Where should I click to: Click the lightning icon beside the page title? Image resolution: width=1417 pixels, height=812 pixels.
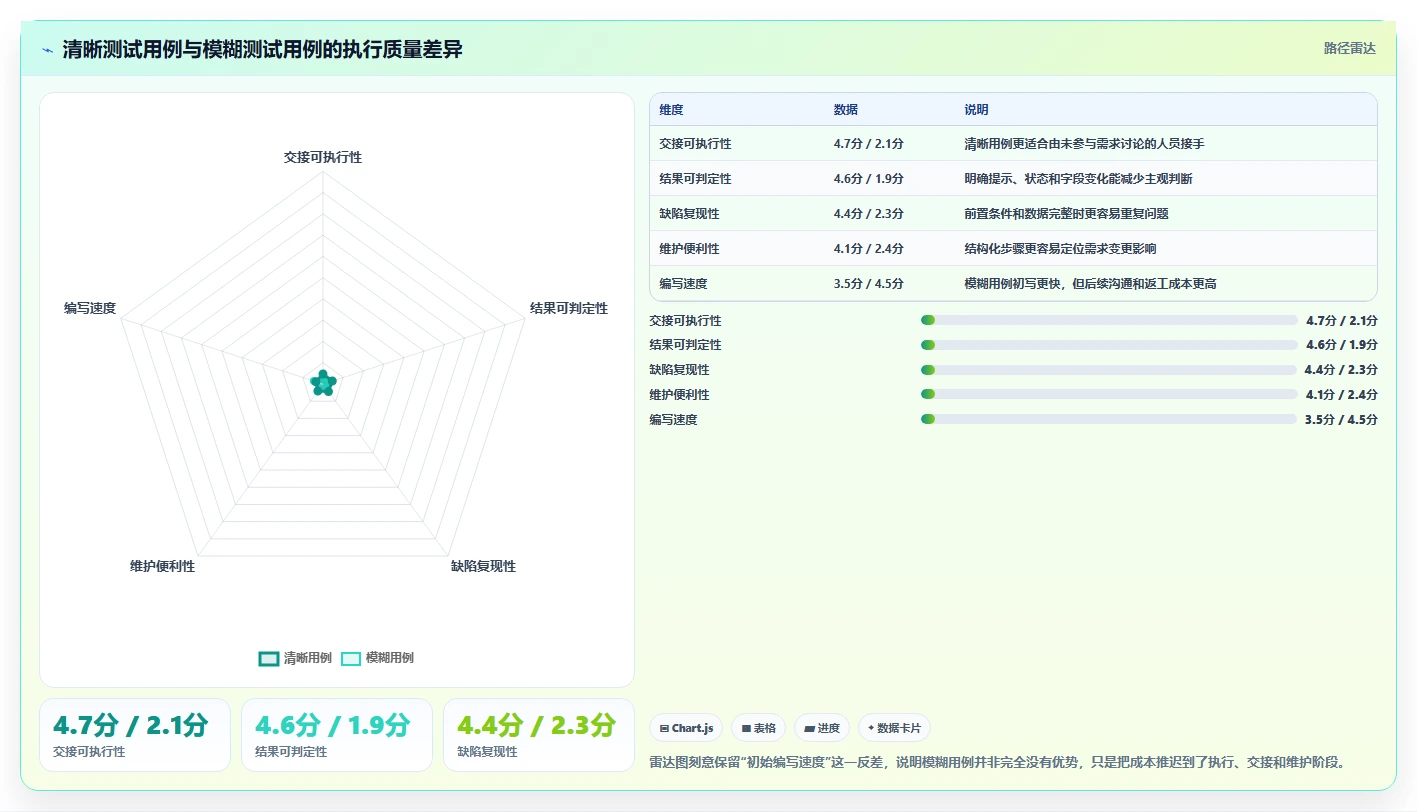tap(47, 50)
